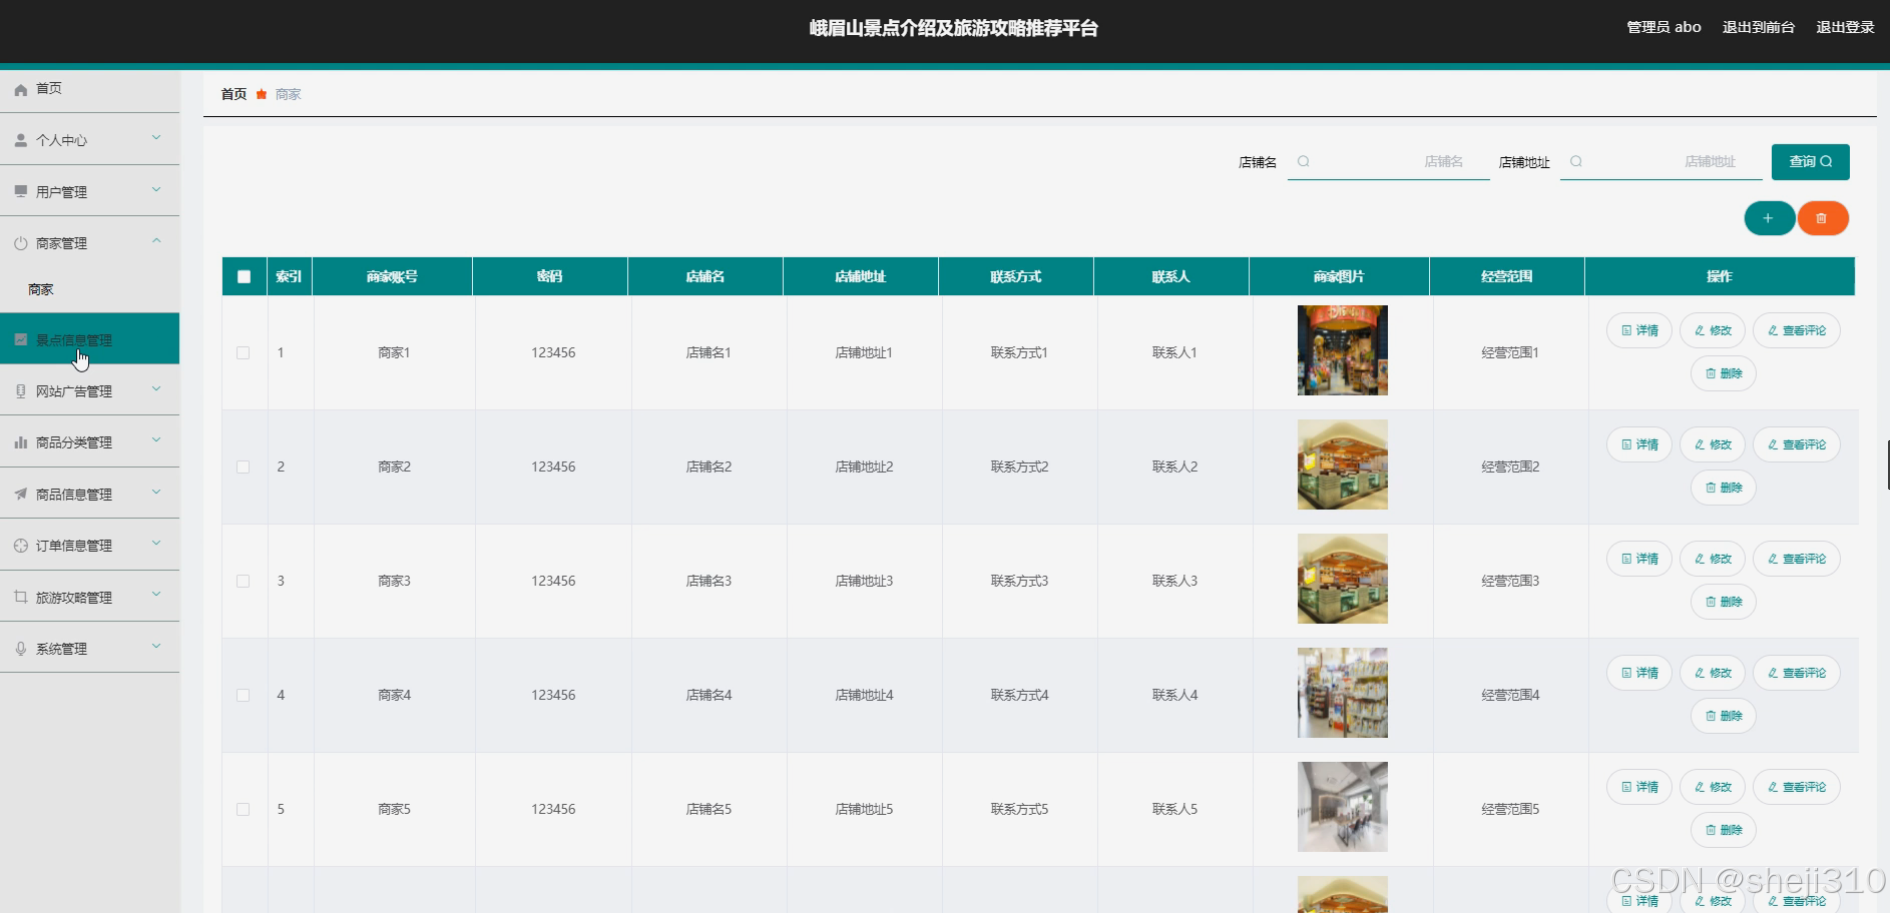Click the globe icon next to 订单信息管理
This screenshot has width=1890, height=913.
(x=20, y=545)
